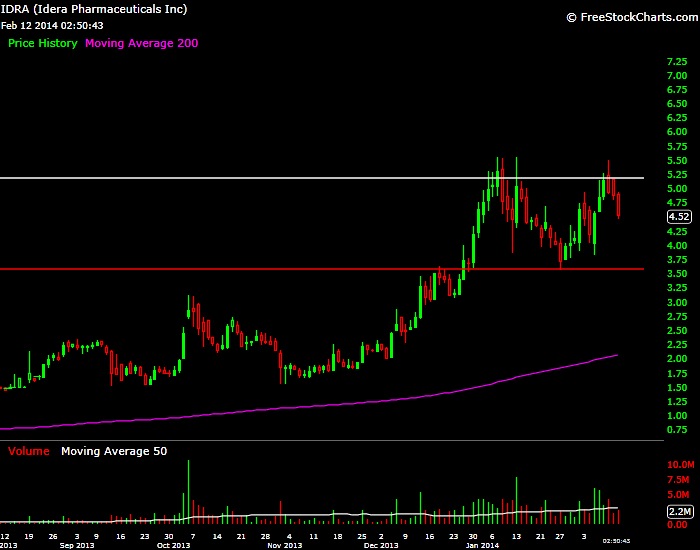Click the 5.0M volume axis label
The width and height of the screenshot is (700, 550).
pyautogui.click(x=678, y=494)
